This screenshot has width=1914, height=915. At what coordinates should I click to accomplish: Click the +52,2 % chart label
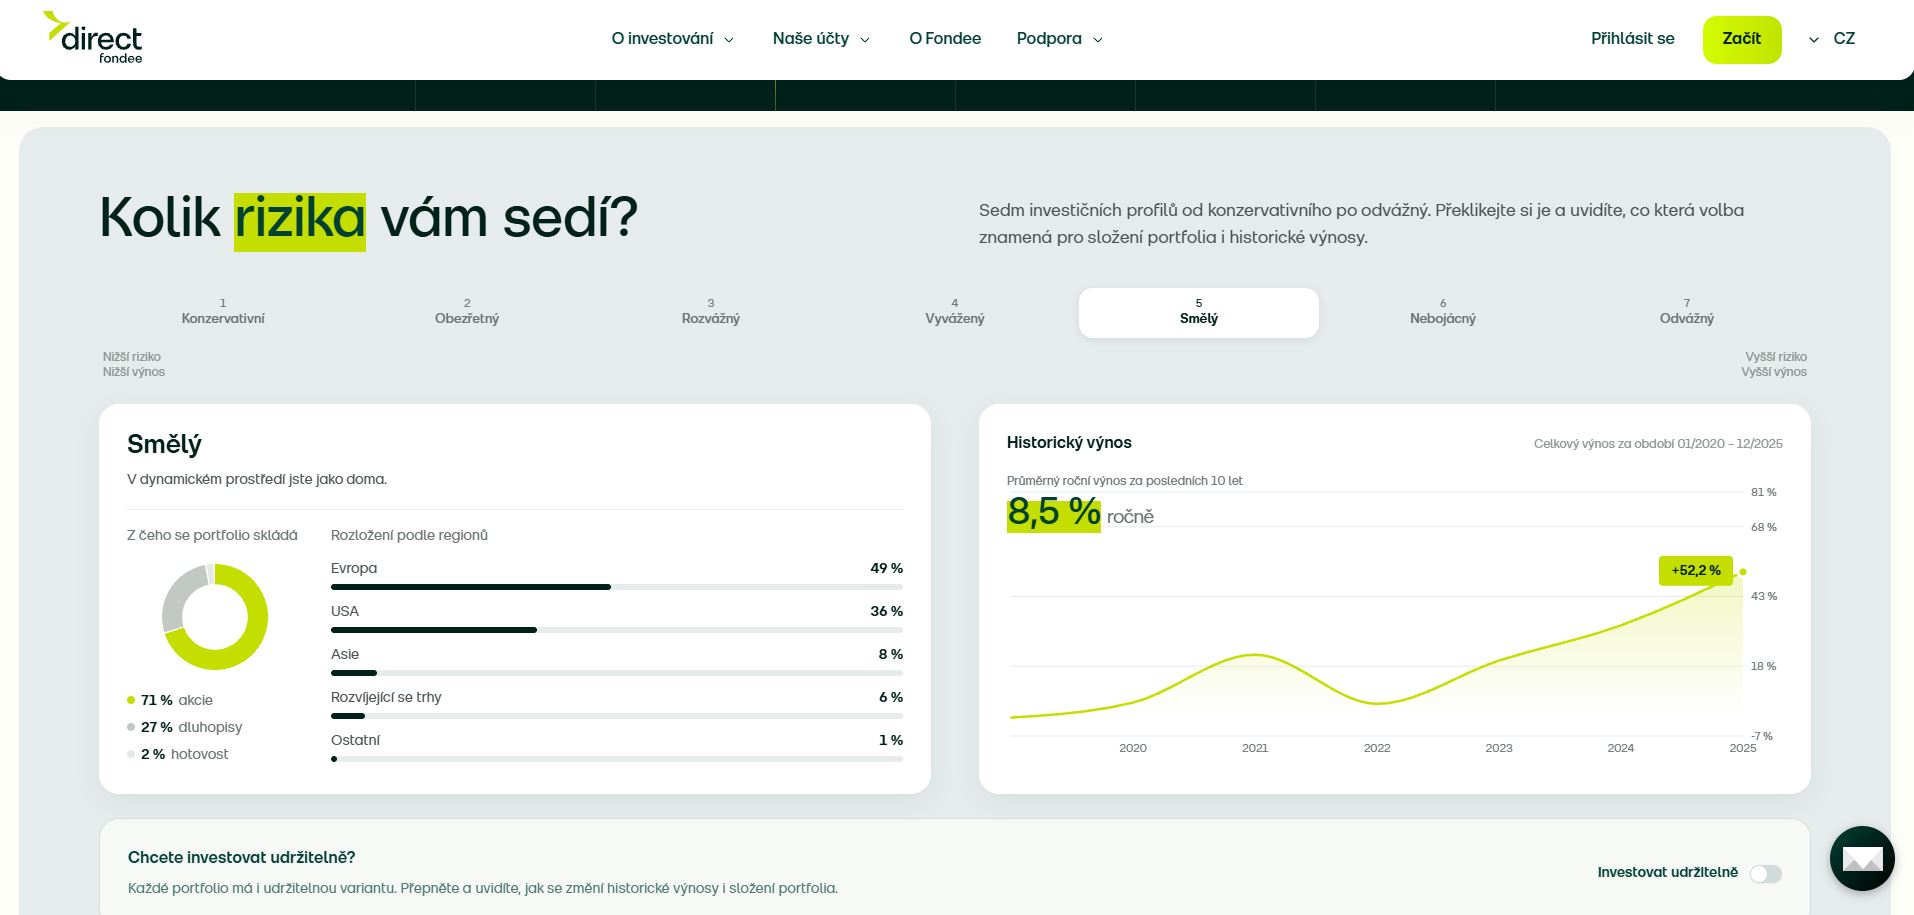pos(1696,570)
